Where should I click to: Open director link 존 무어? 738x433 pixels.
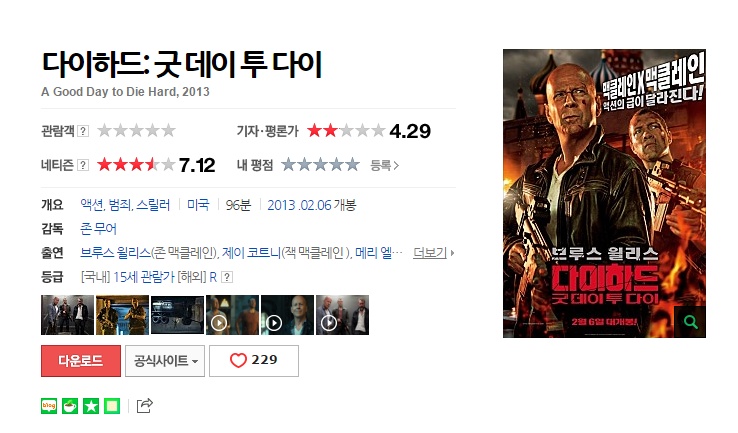[x=98, y=229]
